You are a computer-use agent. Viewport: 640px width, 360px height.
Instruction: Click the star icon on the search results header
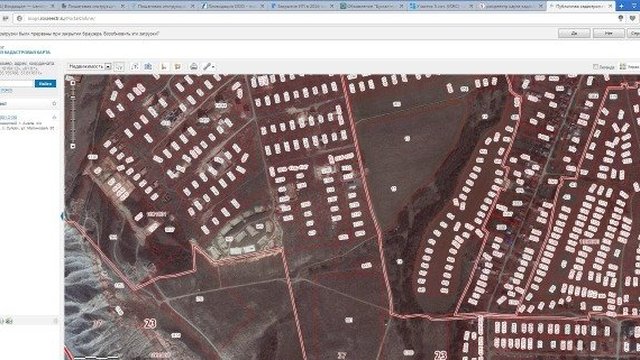click(x=54, y=104)
